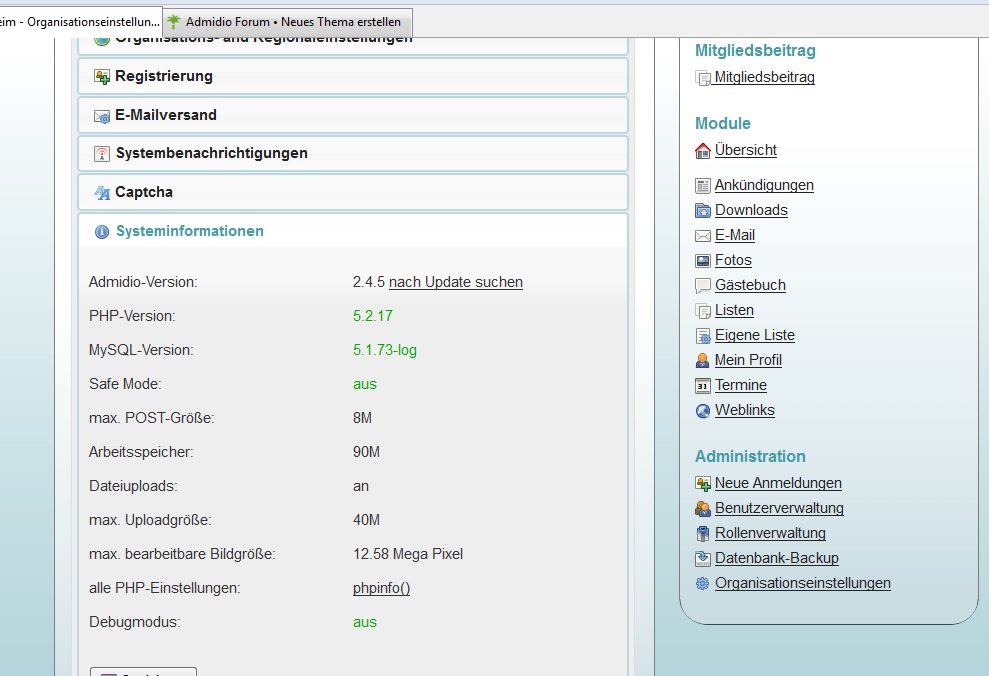Screen dimensions: 989x676
Task: Open the phpinfo() link
Action: tap(381, 588)
